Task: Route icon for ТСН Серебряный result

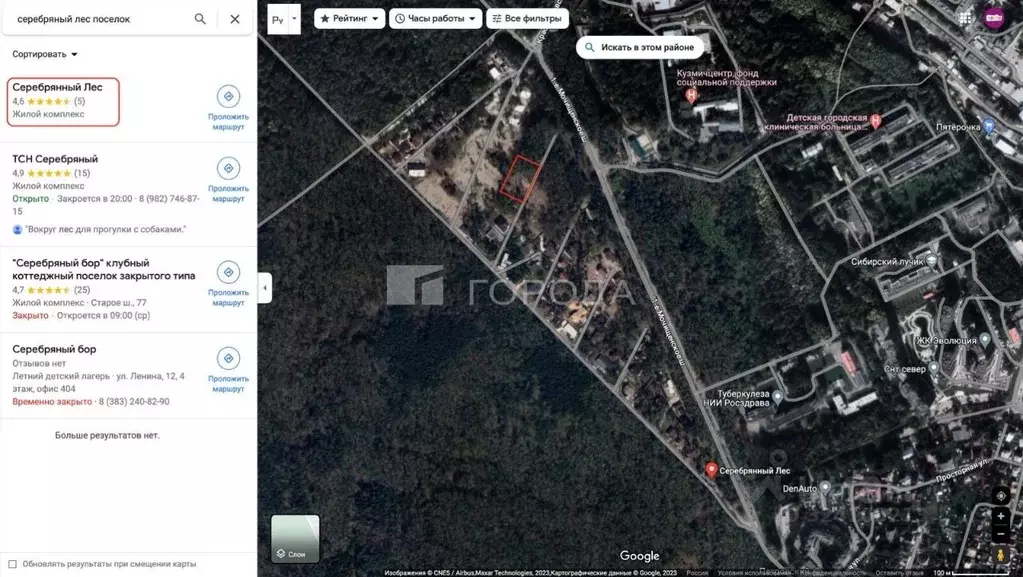Action: point(228,168)
